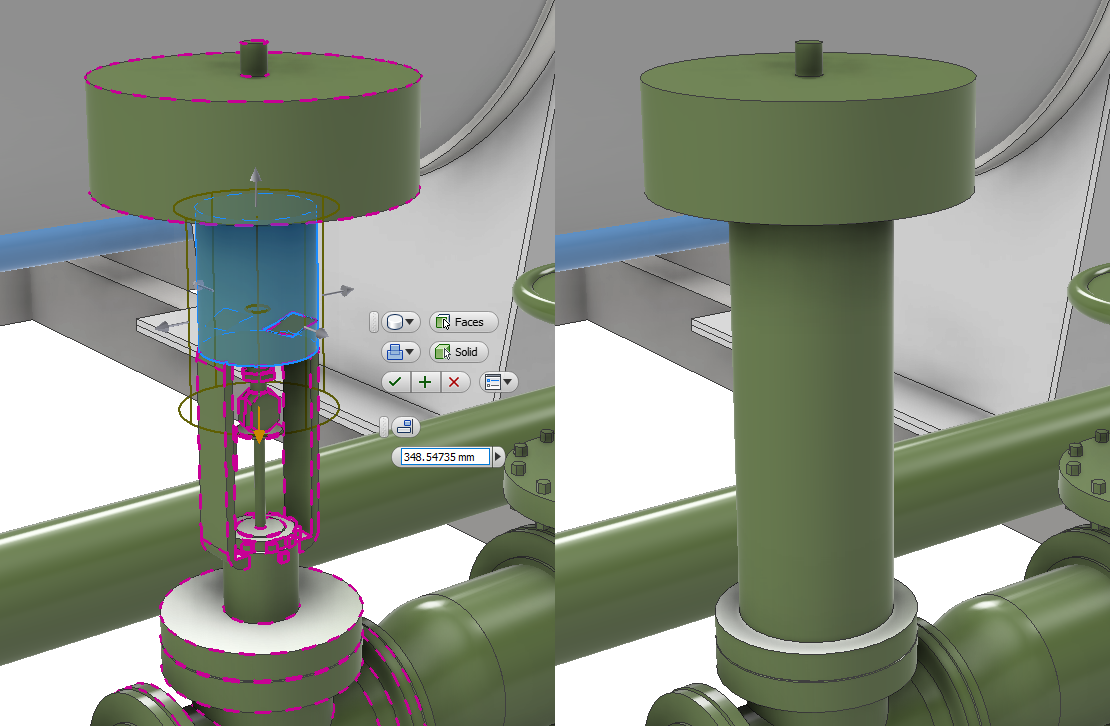This screenshot has width=1110, height=726.
Task: Click the Faces selection button
Action: tap(463, 322)
